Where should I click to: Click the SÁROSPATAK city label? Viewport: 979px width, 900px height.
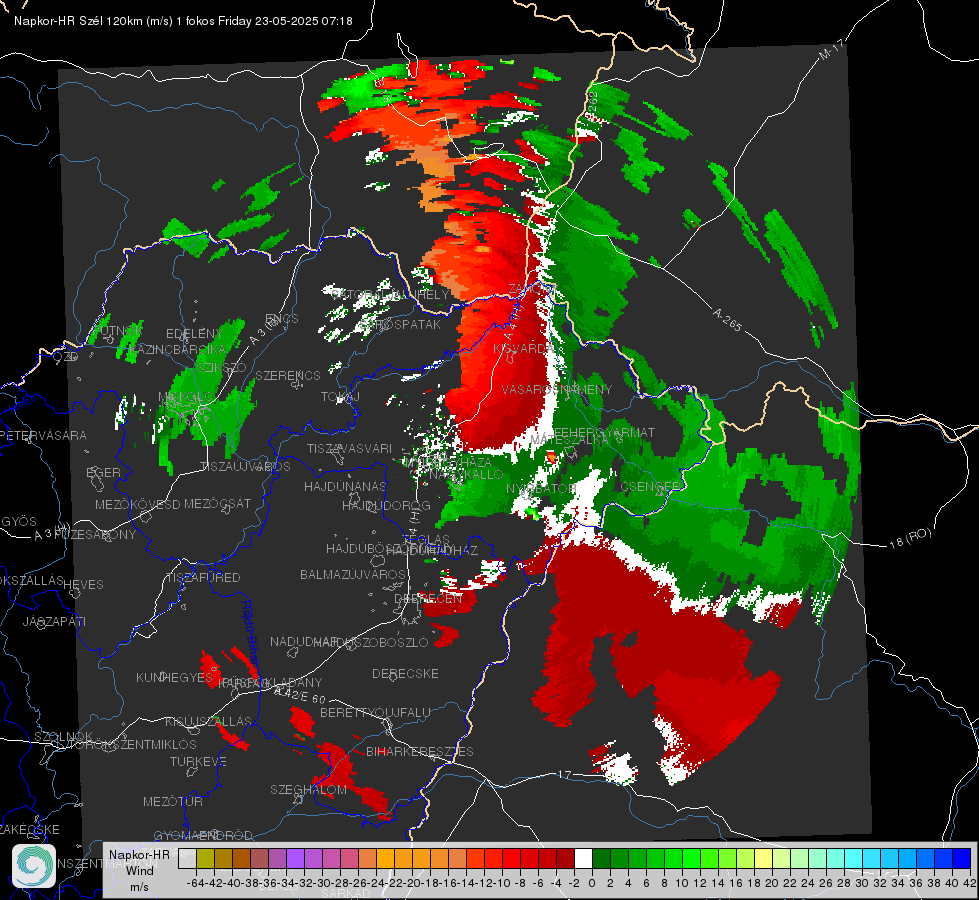(400, 324)
